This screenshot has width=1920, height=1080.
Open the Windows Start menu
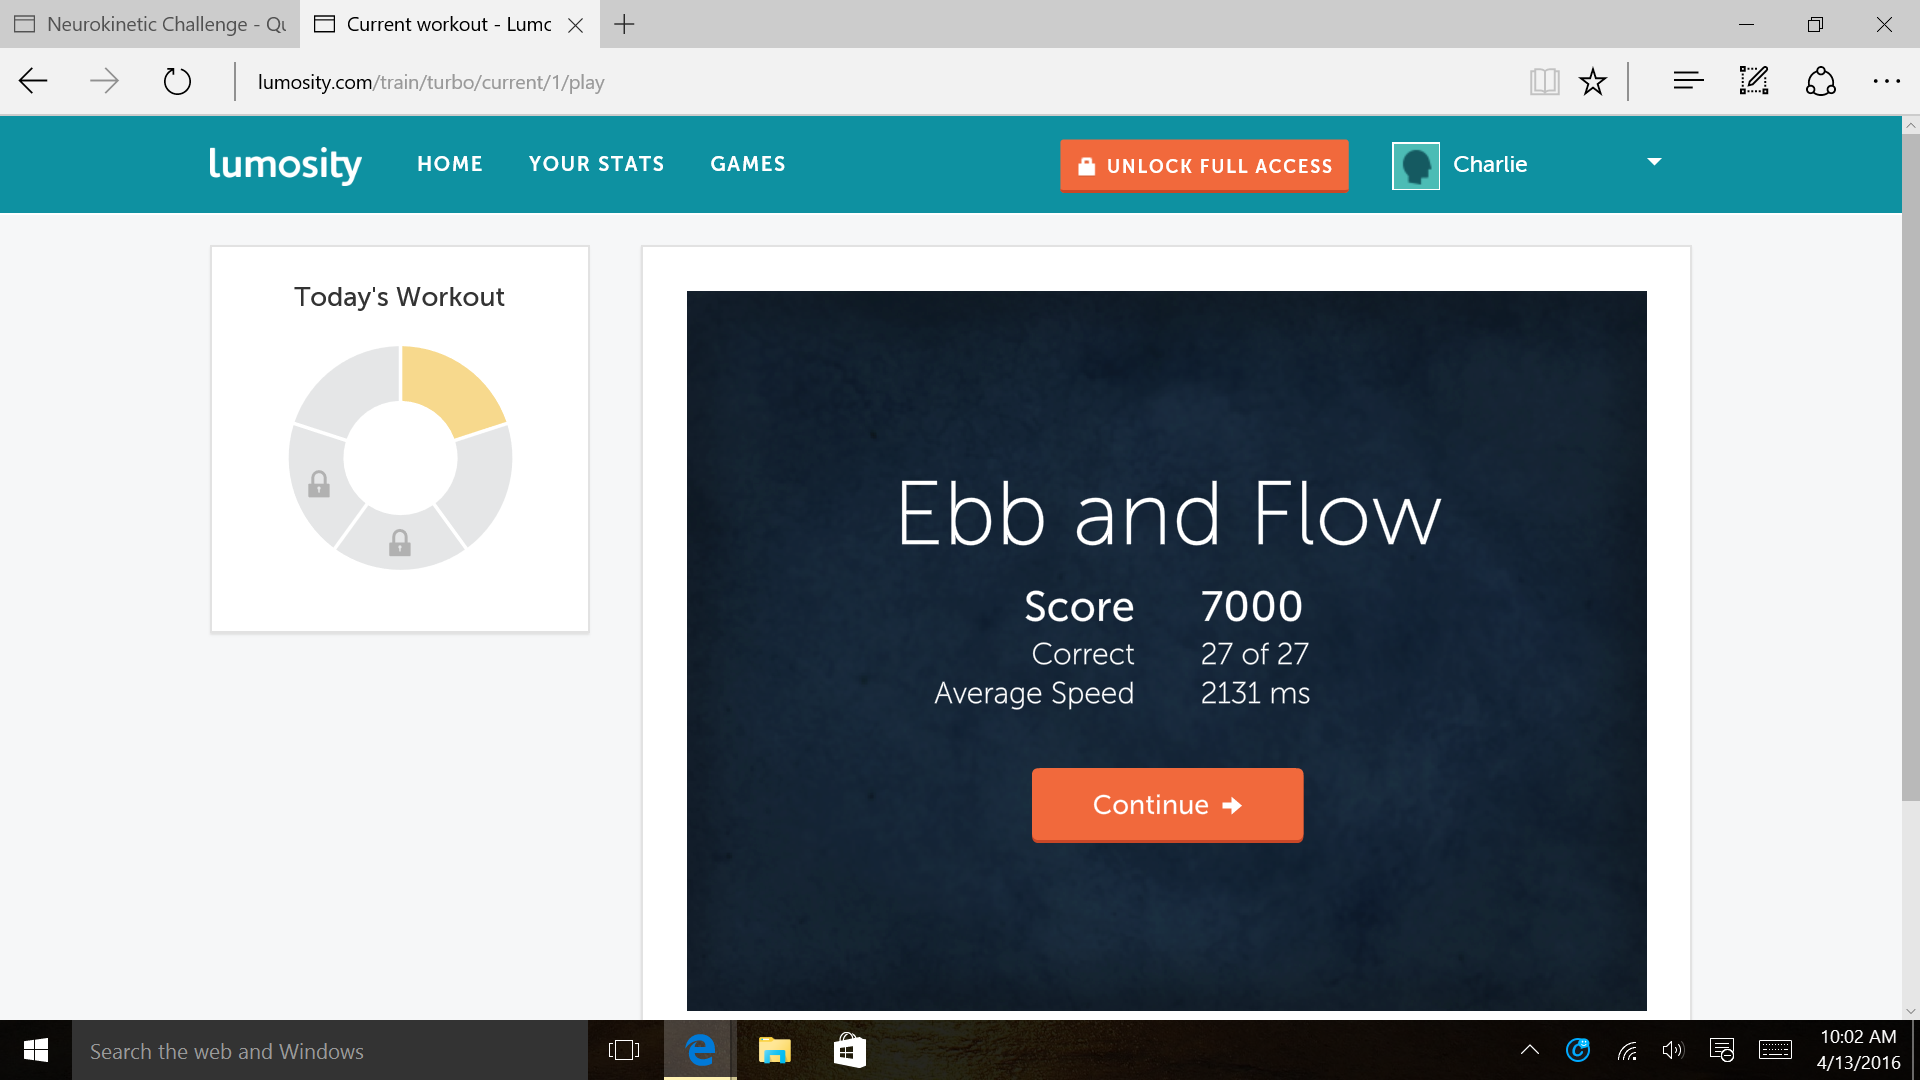pos(36,1050)
